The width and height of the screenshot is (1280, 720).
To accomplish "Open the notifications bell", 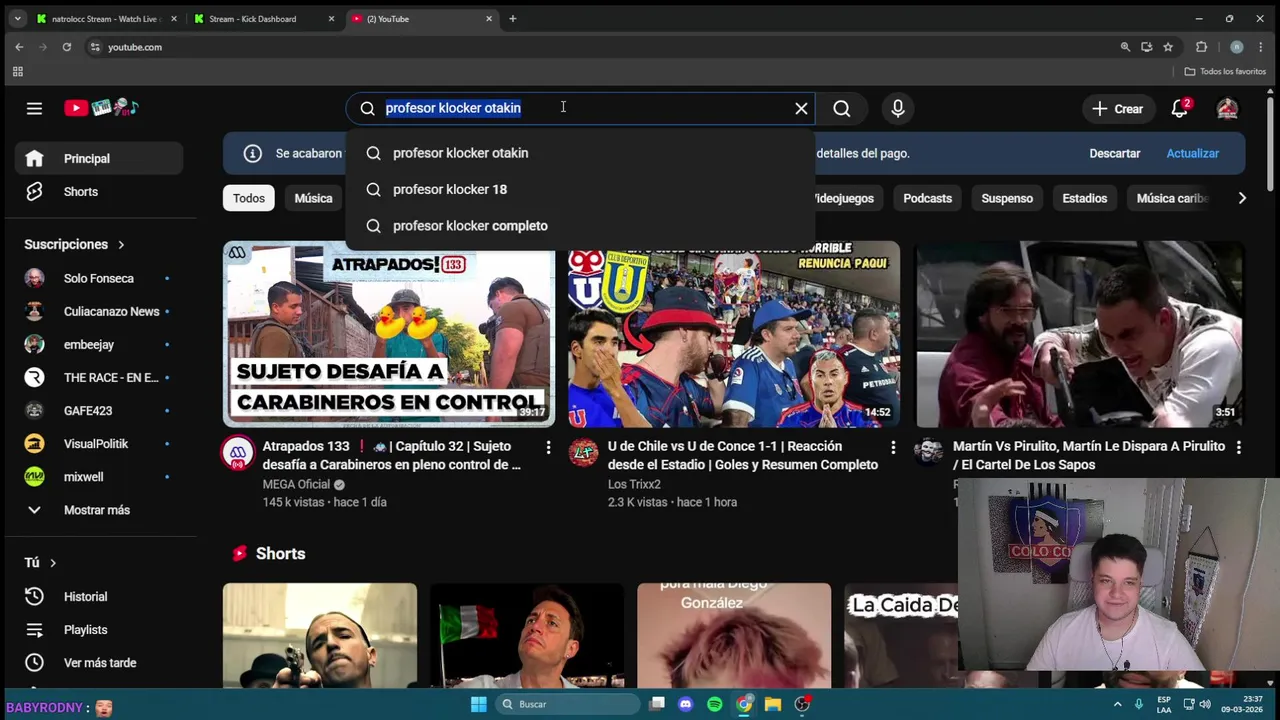I will (1180, 108).
